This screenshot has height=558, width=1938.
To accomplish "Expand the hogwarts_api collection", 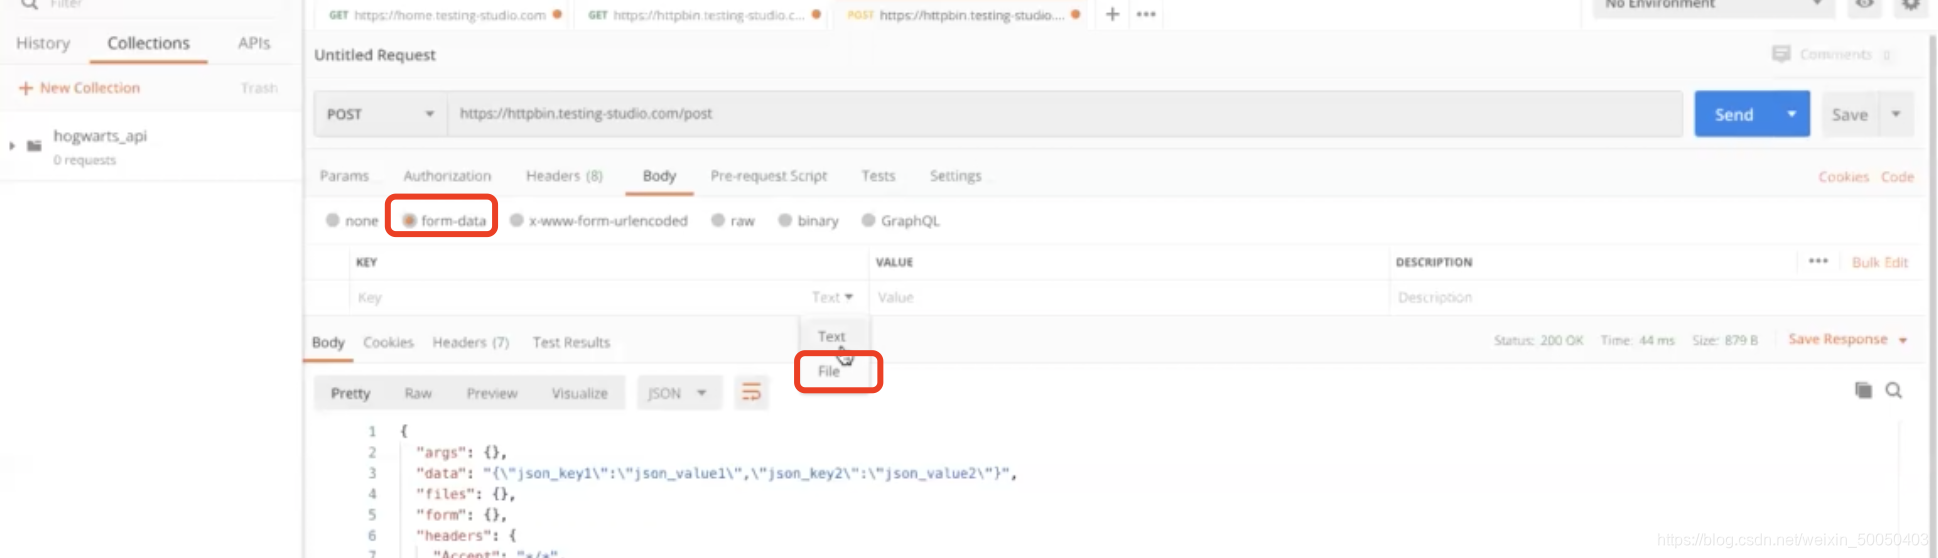I will click(12, 146).
